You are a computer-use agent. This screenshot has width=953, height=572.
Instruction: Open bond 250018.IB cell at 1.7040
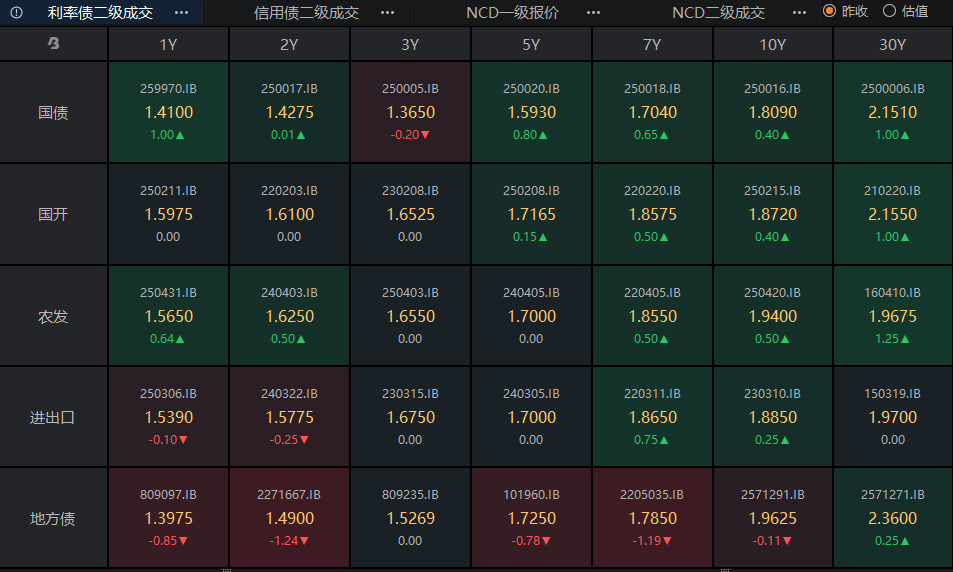pyautogui.click(x=652, y=112)
